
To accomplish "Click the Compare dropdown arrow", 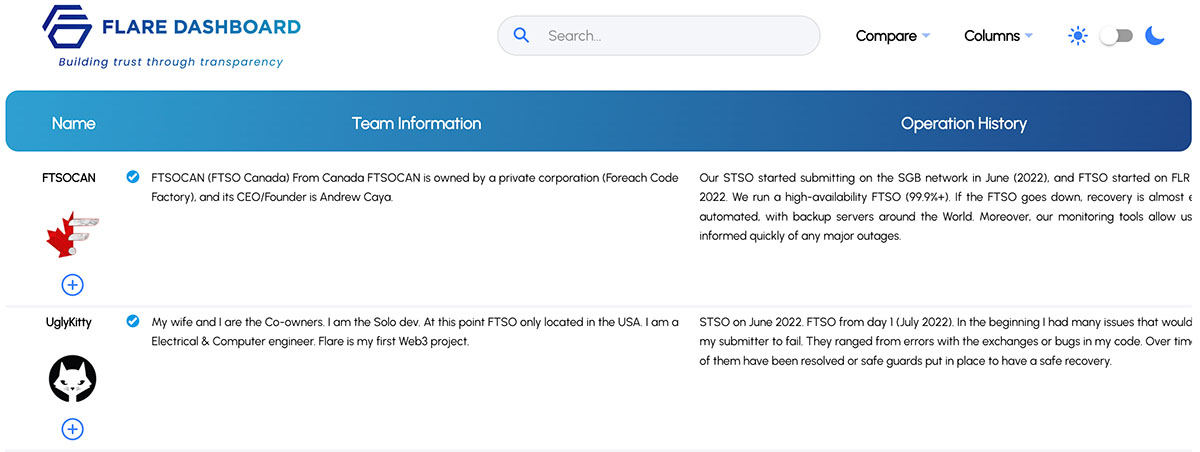I will (926, 36).
